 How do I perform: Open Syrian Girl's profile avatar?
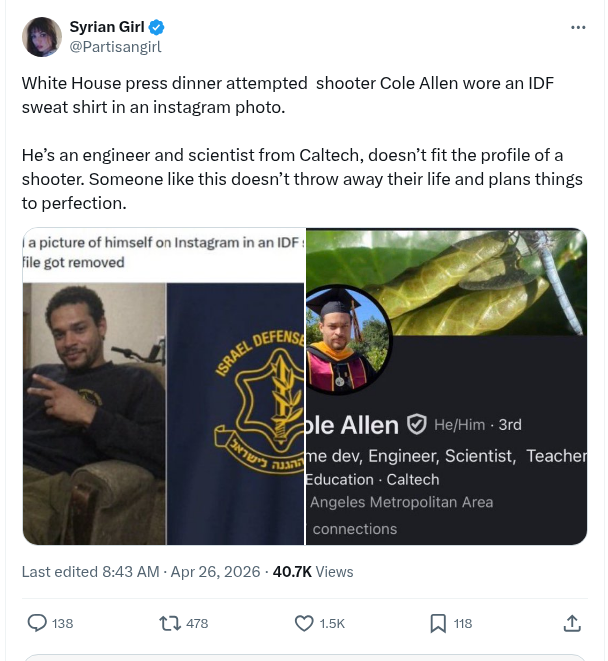tap(42, 37)
